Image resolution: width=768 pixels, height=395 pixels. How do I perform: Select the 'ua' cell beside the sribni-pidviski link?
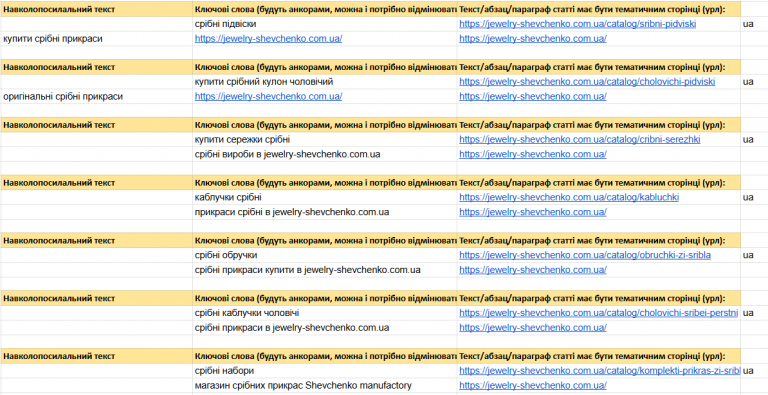754,24
